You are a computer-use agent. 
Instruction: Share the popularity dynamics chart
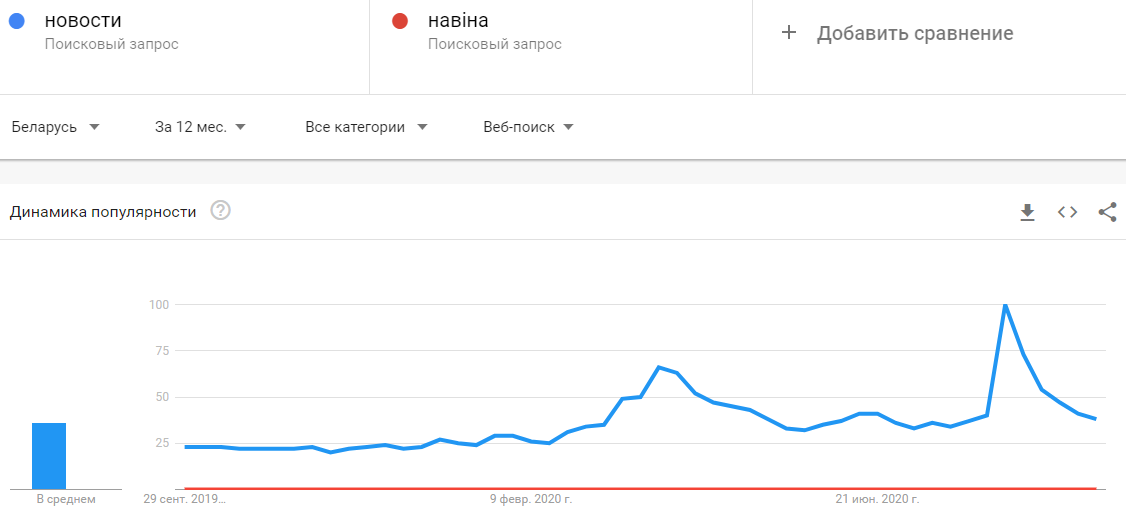click(1107, 212)
